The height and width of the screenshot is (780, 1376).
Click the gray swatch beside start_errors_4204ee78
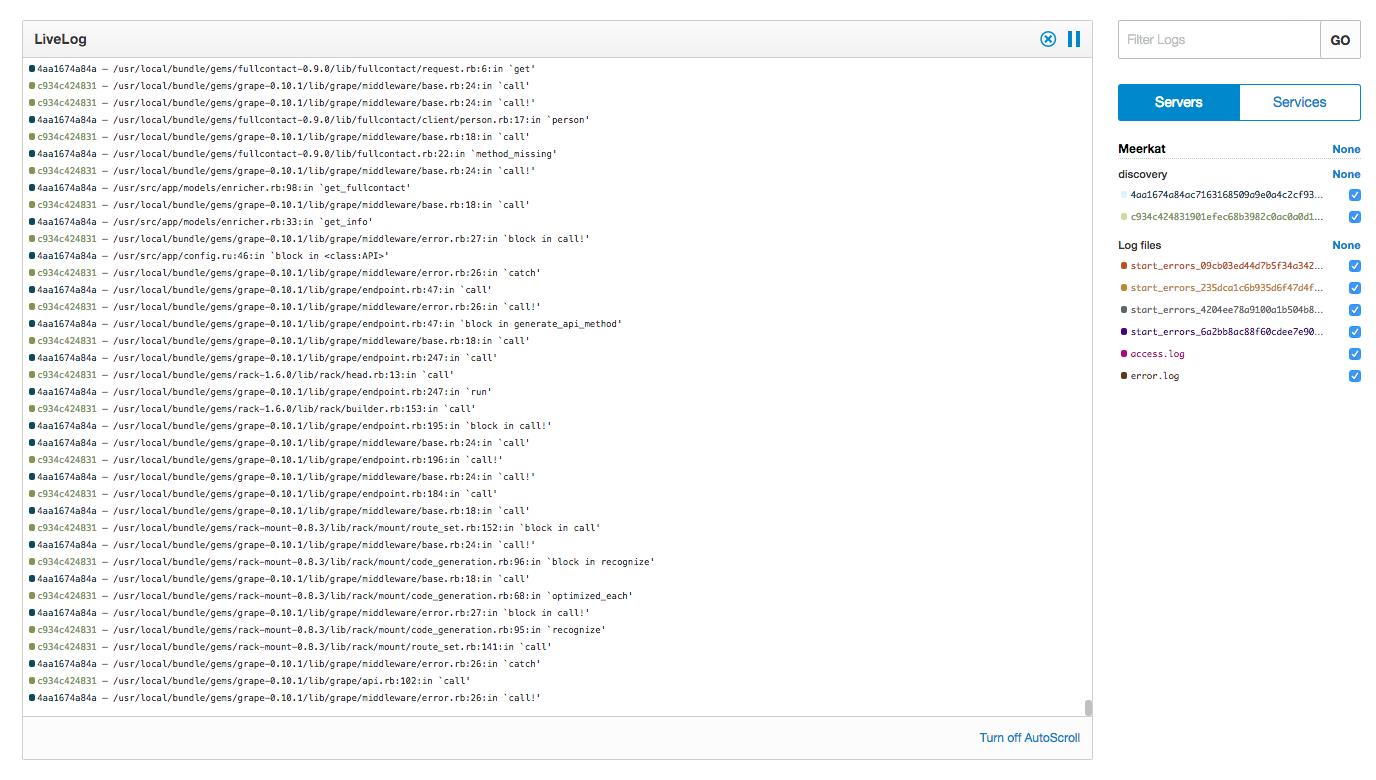[x=1124, y=310]
